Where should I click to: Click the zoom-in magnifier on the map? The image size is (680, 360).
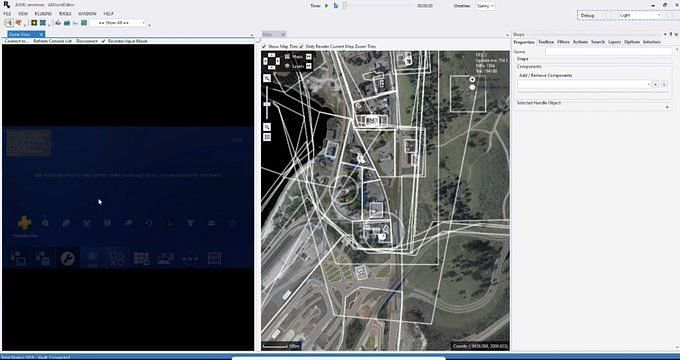[267, 78]
